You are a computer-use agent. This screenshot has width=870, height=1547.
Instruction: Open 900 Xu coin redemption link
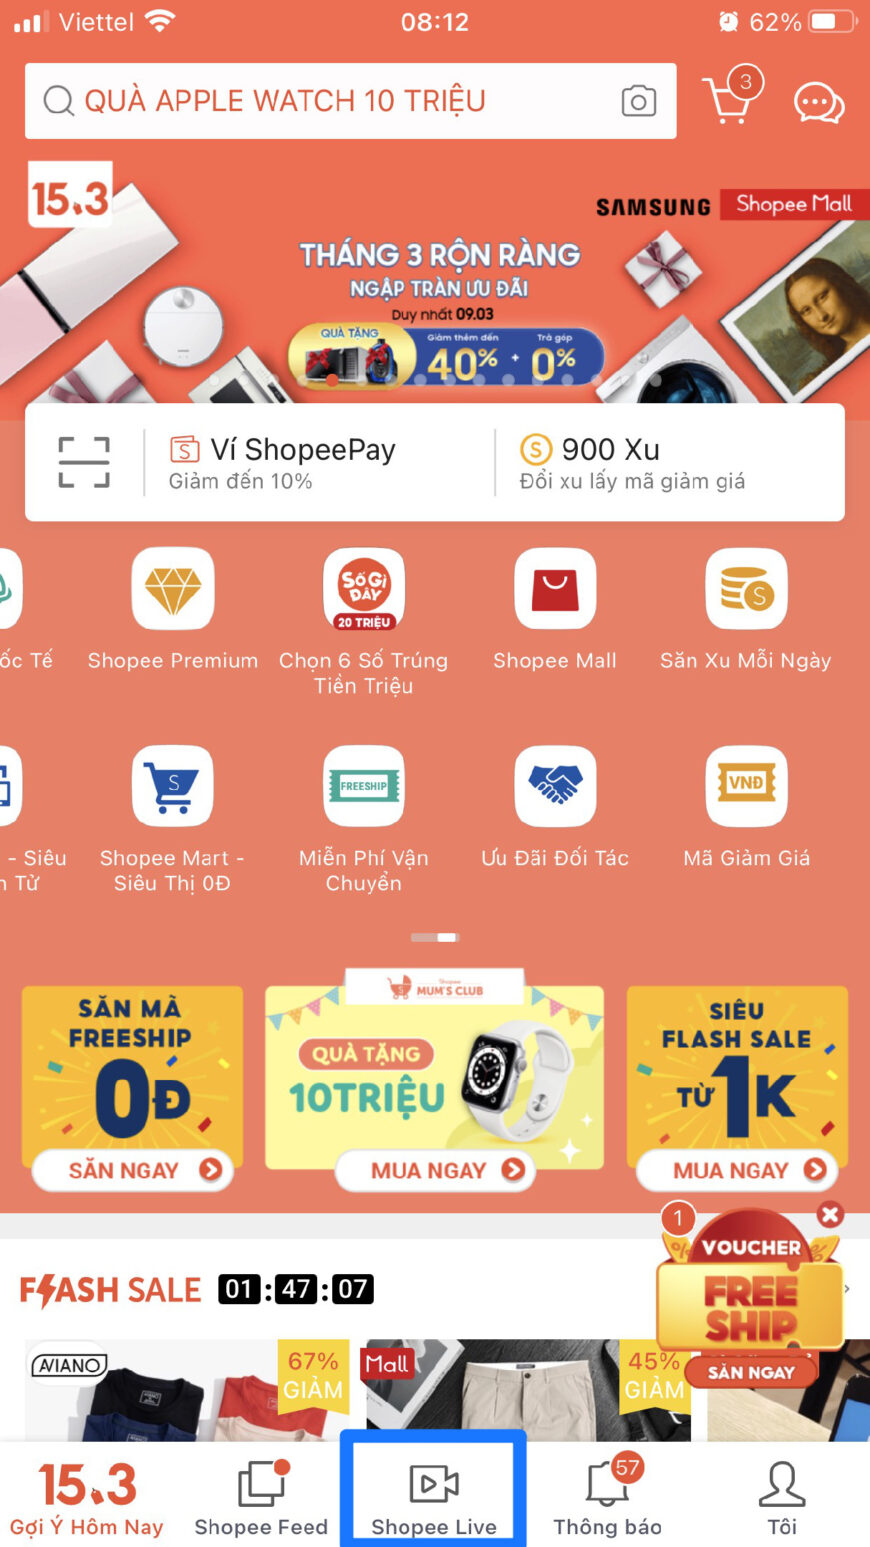(632, 462)
